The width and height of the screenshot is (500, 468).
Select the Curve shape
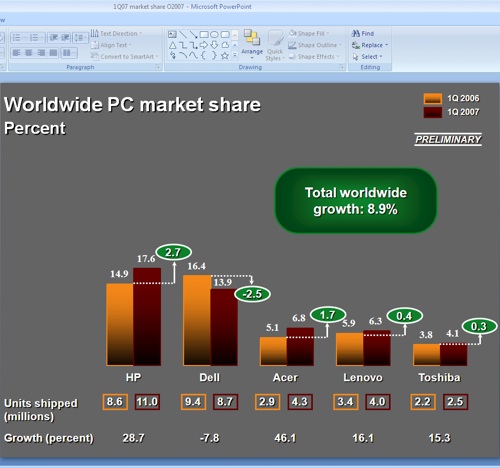193,56
